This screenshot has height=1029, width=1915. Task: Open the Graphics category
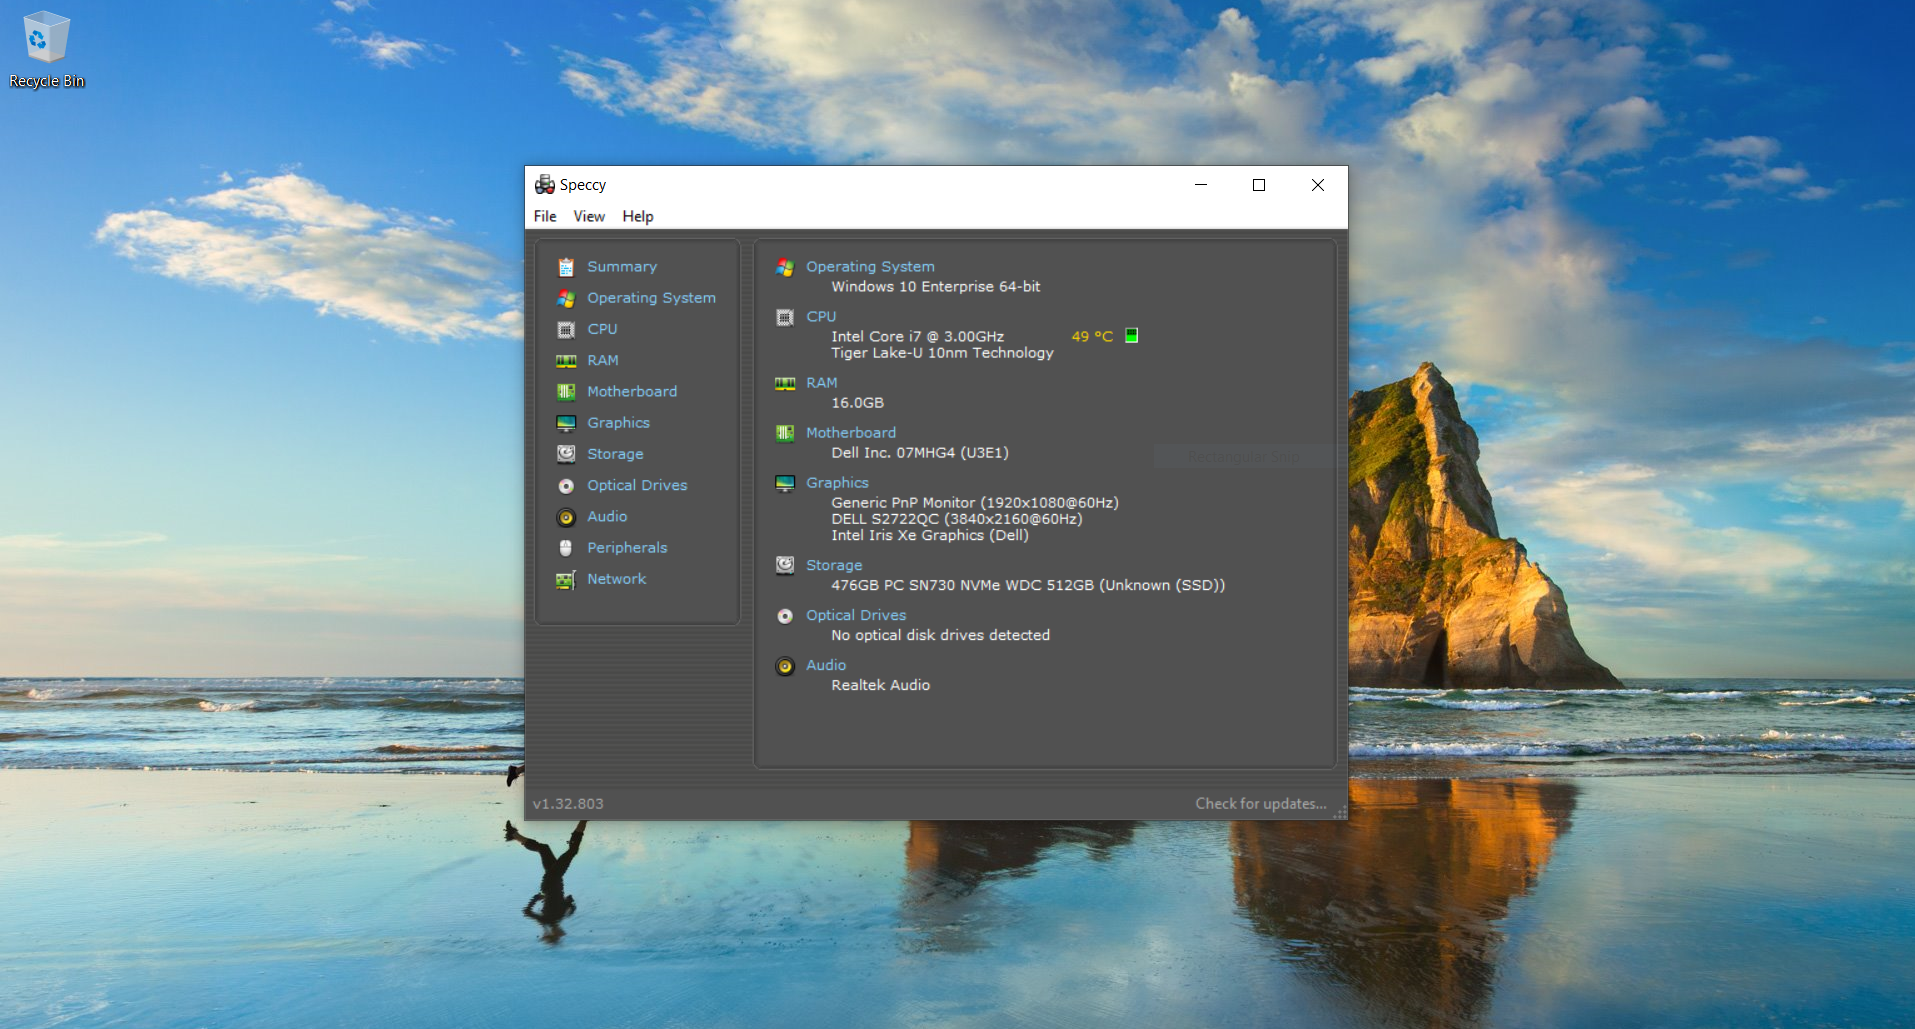click(x=618, y=422)
